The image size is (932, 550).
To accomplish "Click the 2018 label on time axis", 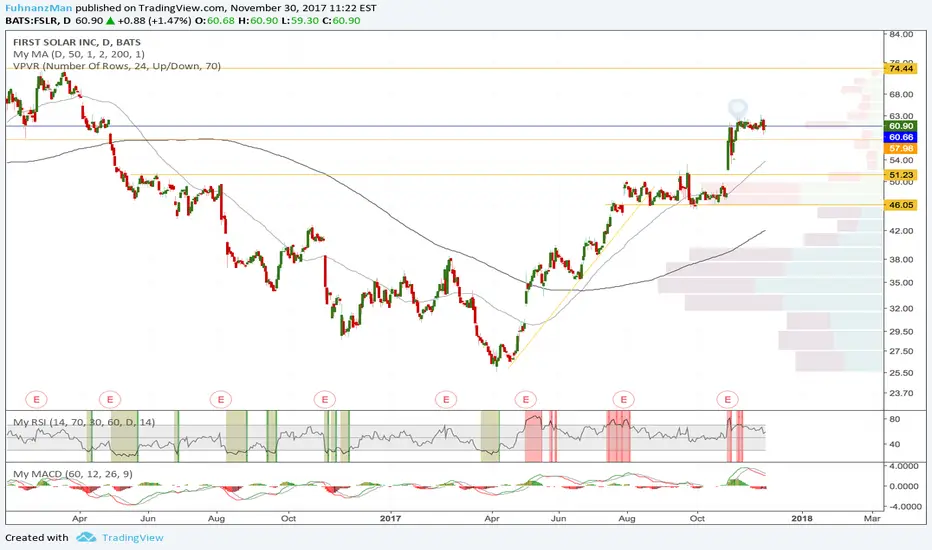I will pos(802,518).
